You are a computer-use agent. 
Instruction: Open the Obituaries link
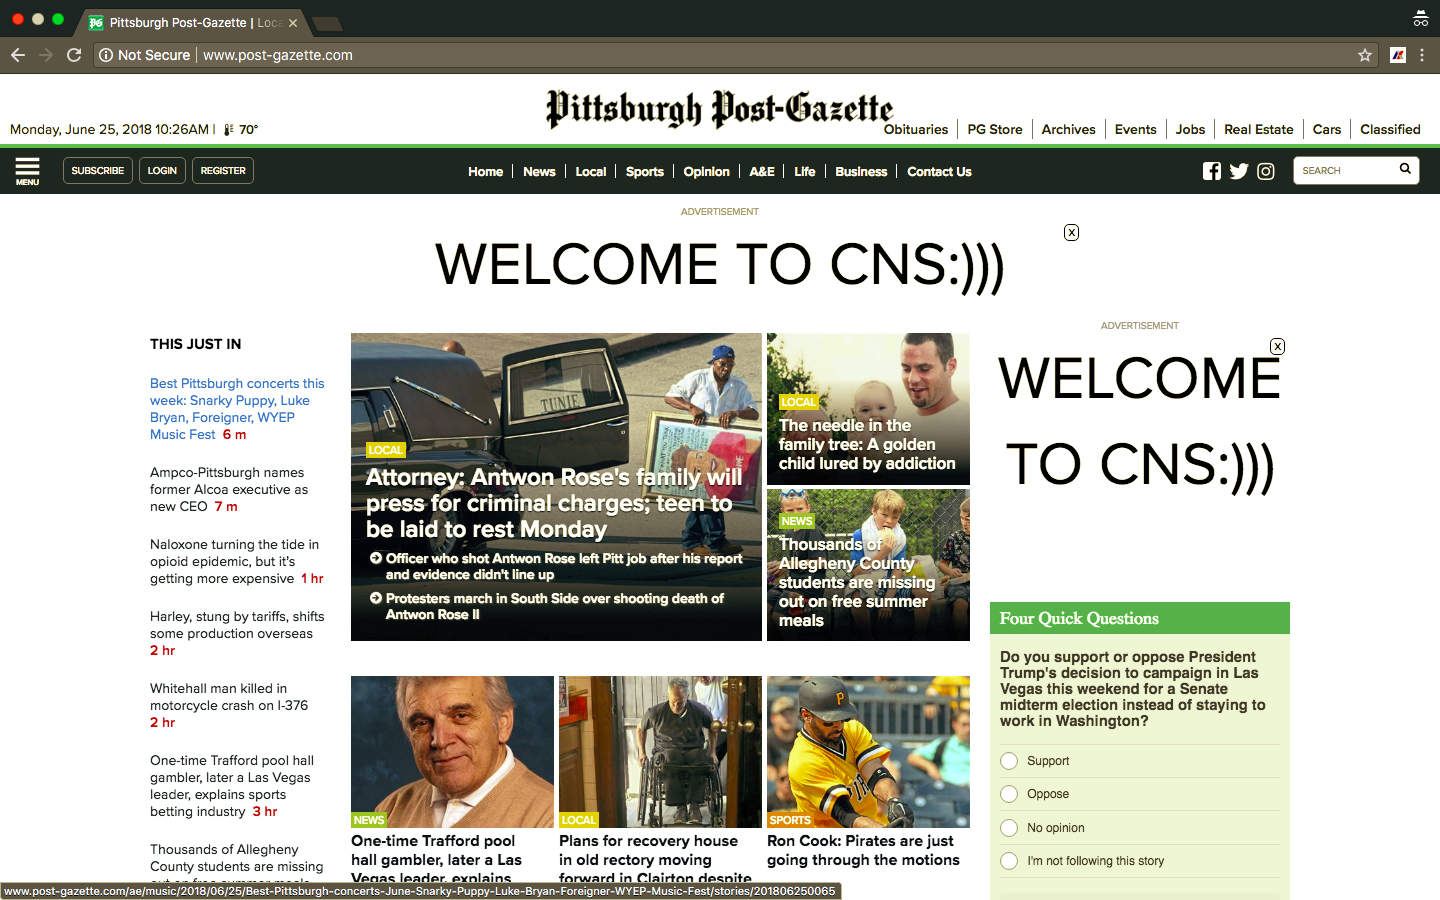[x=916, y=129]
